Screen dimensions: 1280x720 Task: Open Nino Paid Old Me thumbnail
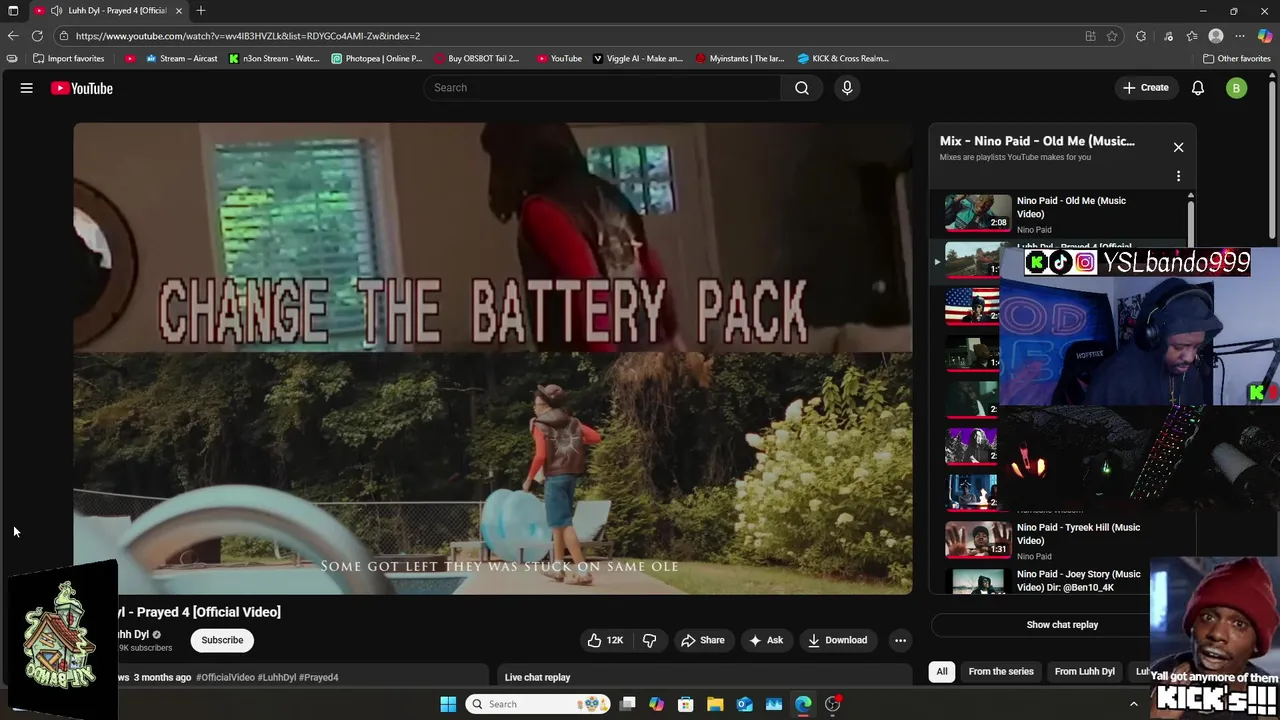tap(978, 212)
